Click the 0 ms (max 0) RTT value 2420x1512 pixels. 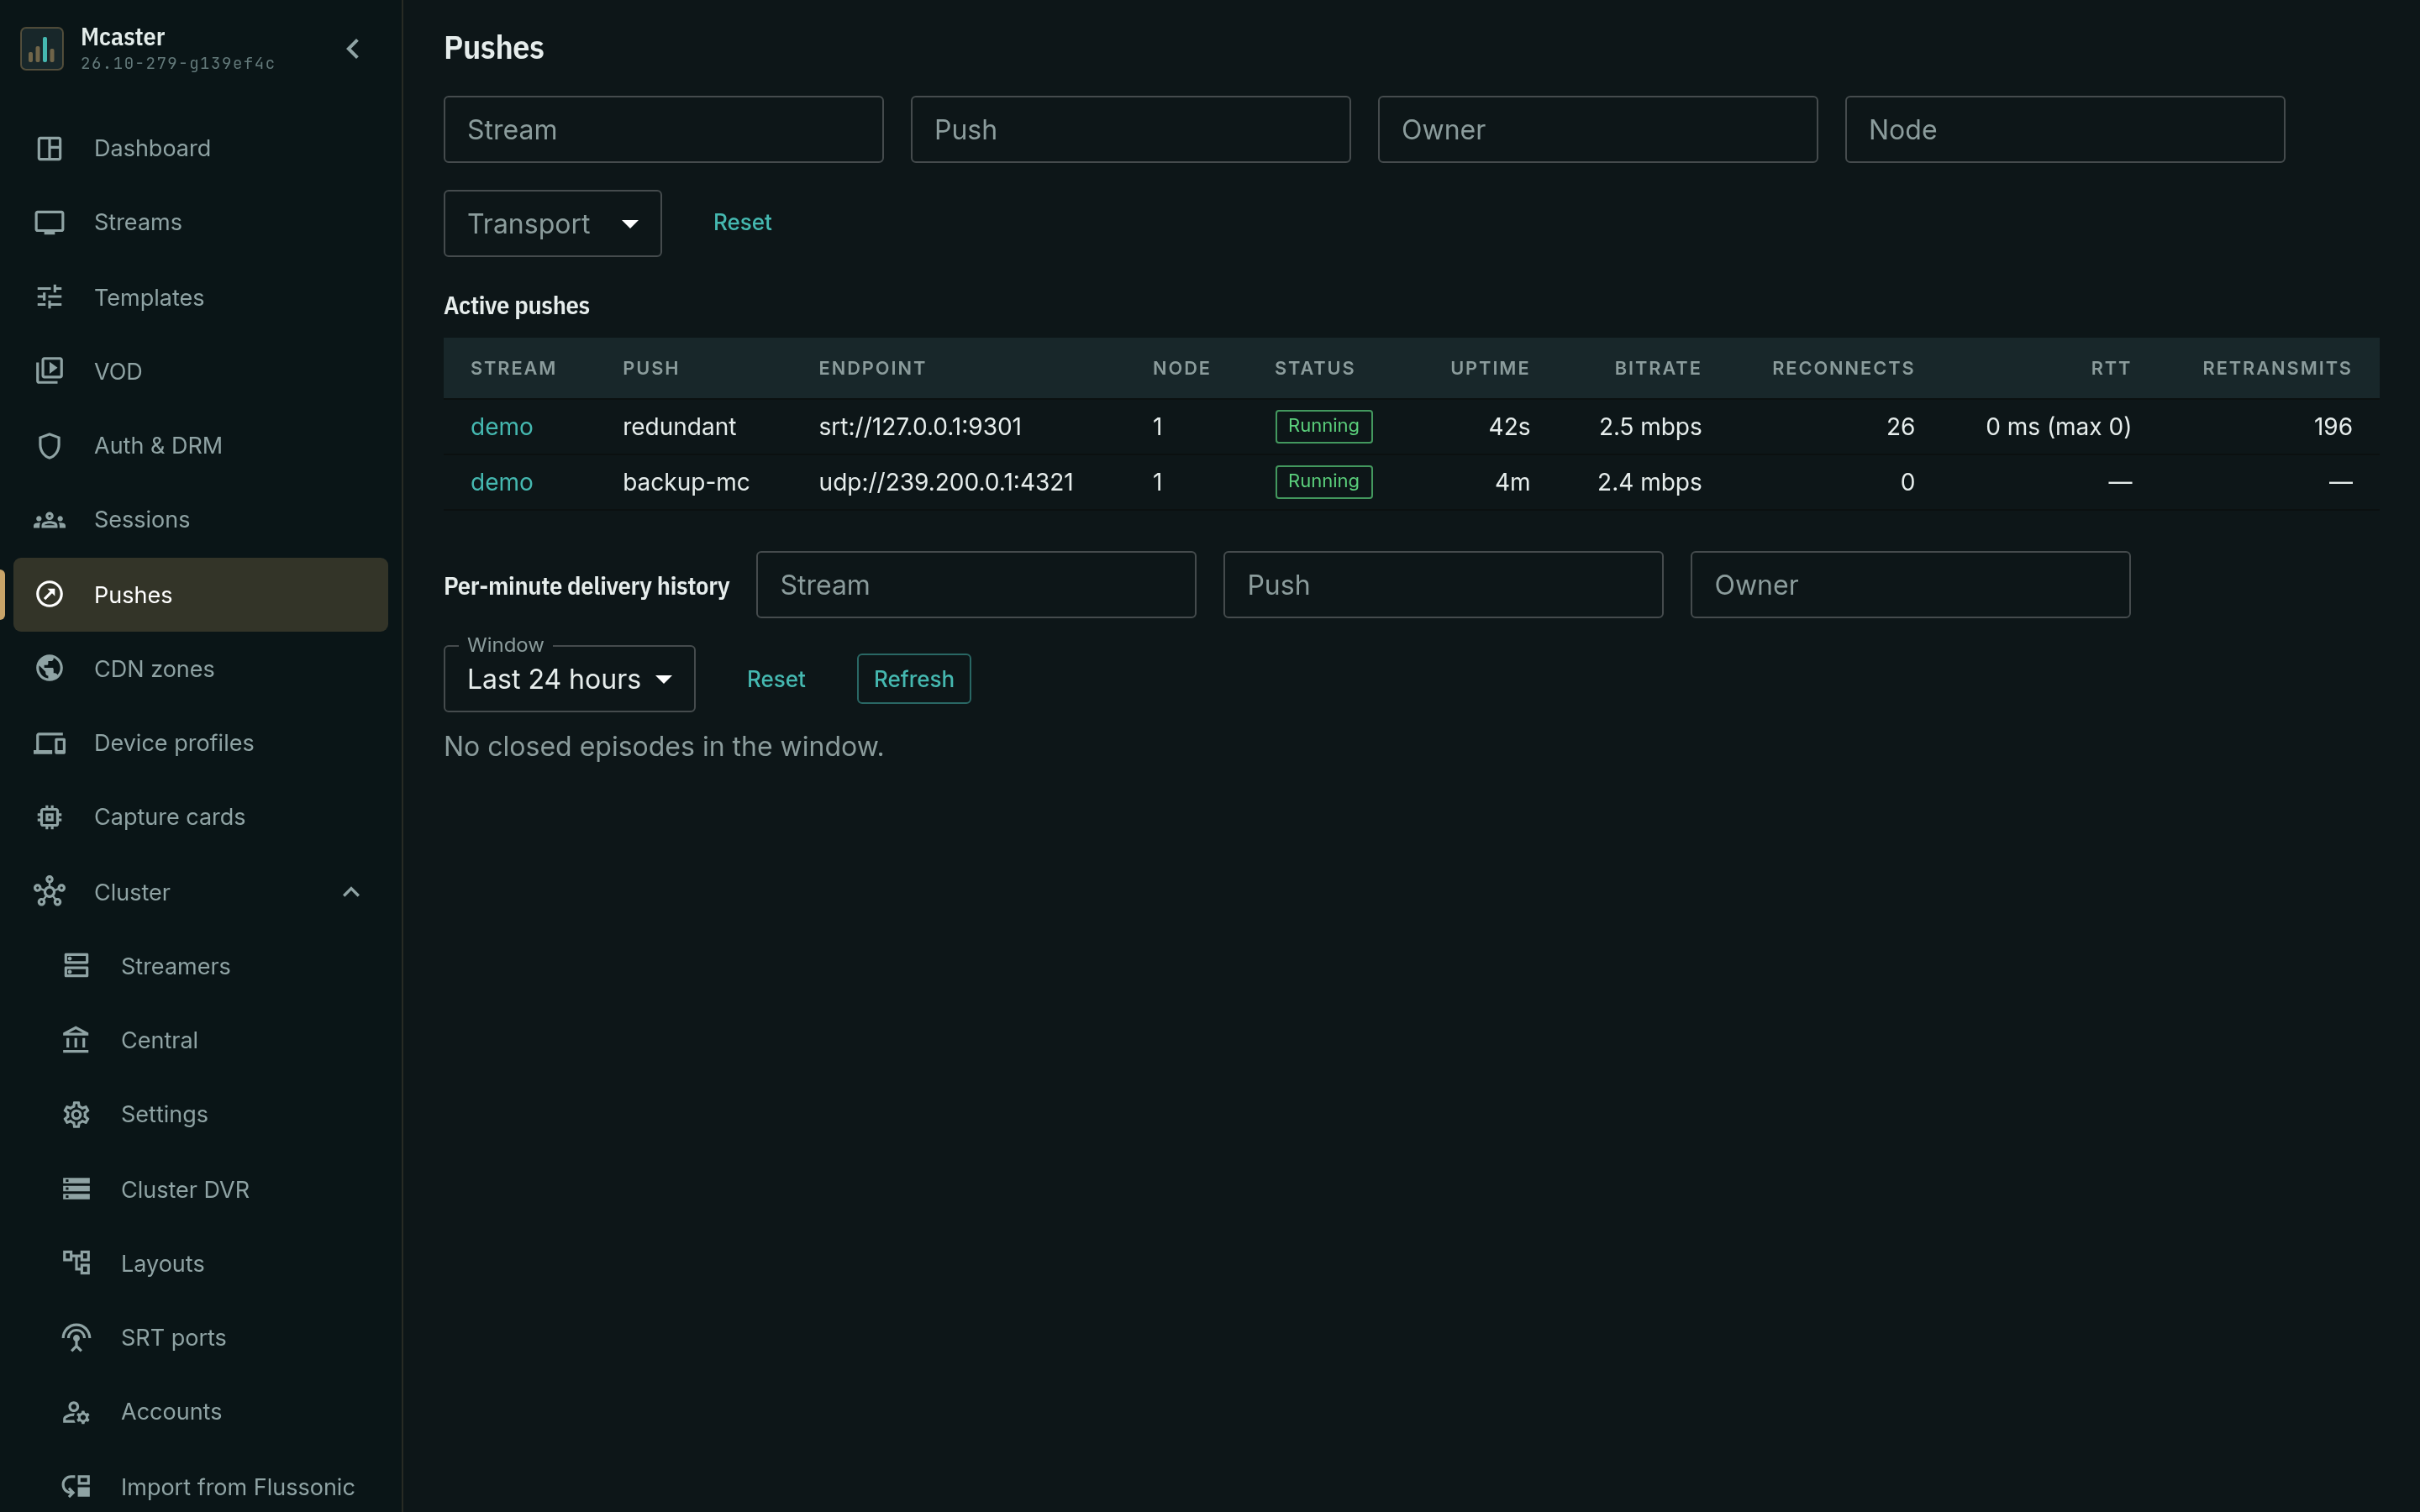pyautogui.click(x=2058, y=426)
